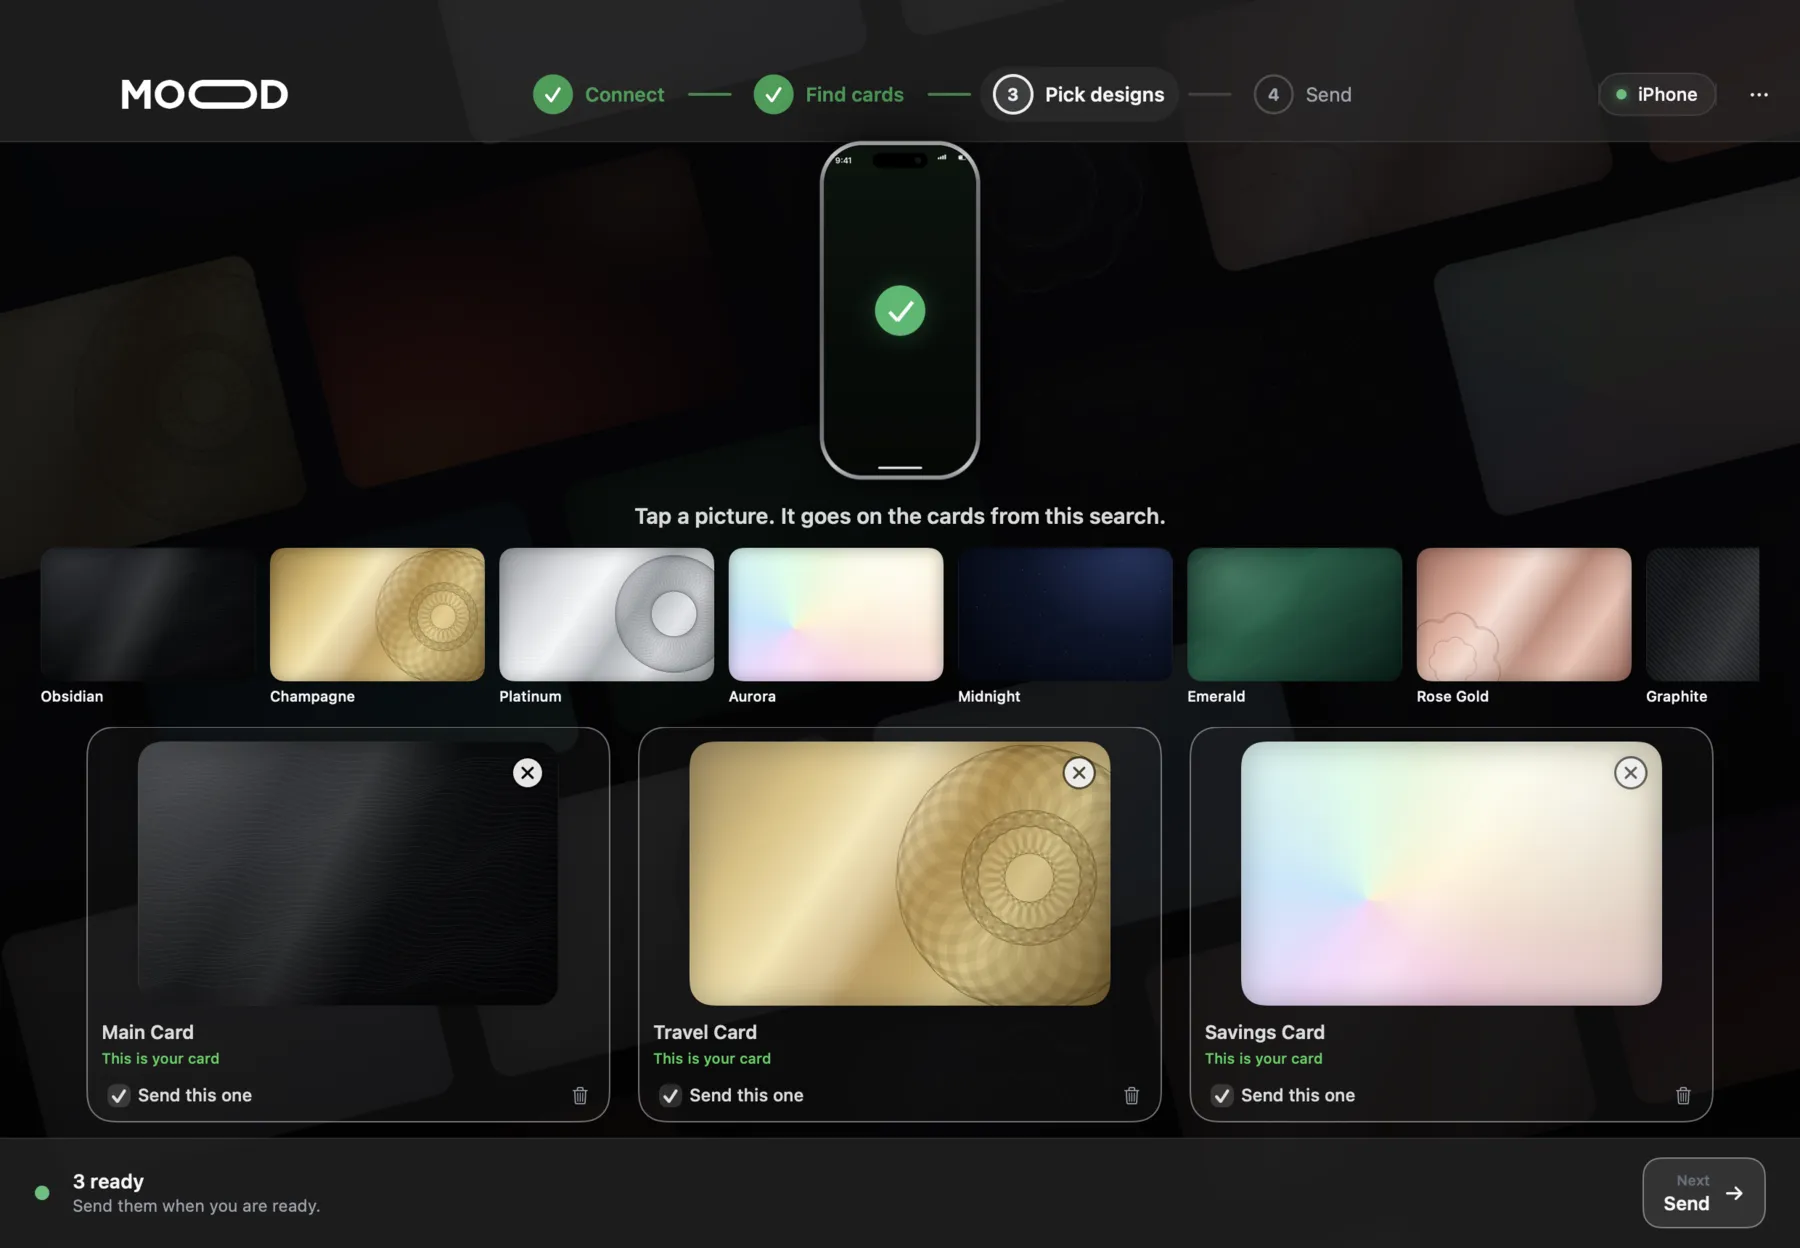The width and height of the screenshot is (1800, 1248).
Task: Click 'Send them when you are ready.' text
Action: click(196, 1206)
